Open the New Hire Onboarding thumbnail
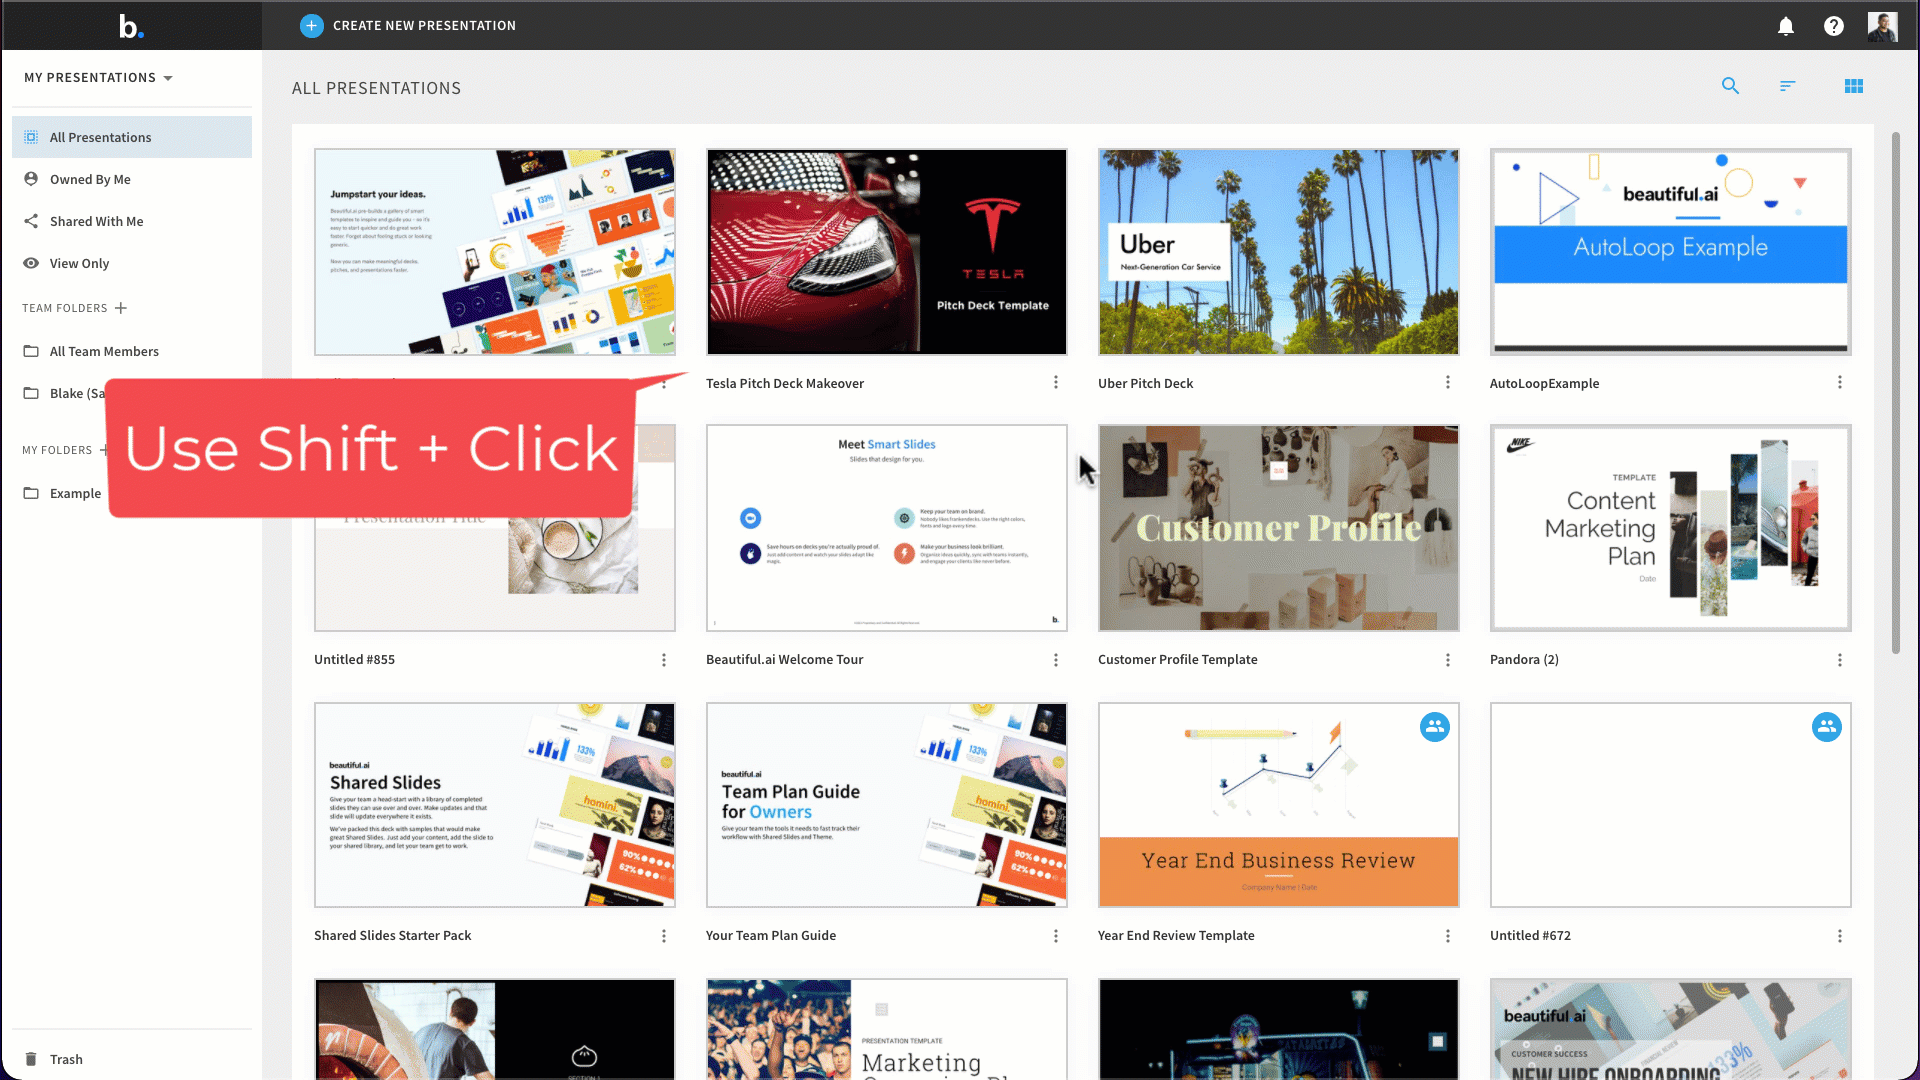This screenshot has width=1920, height=1080. [x=1671, y=1029]
